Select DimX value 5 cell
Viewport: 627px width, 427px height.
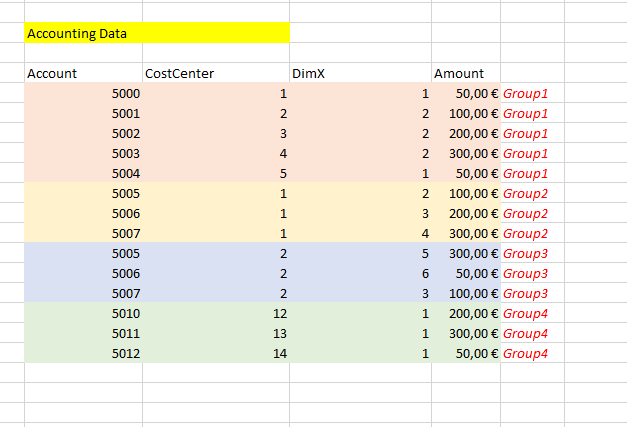coord(361,253)
